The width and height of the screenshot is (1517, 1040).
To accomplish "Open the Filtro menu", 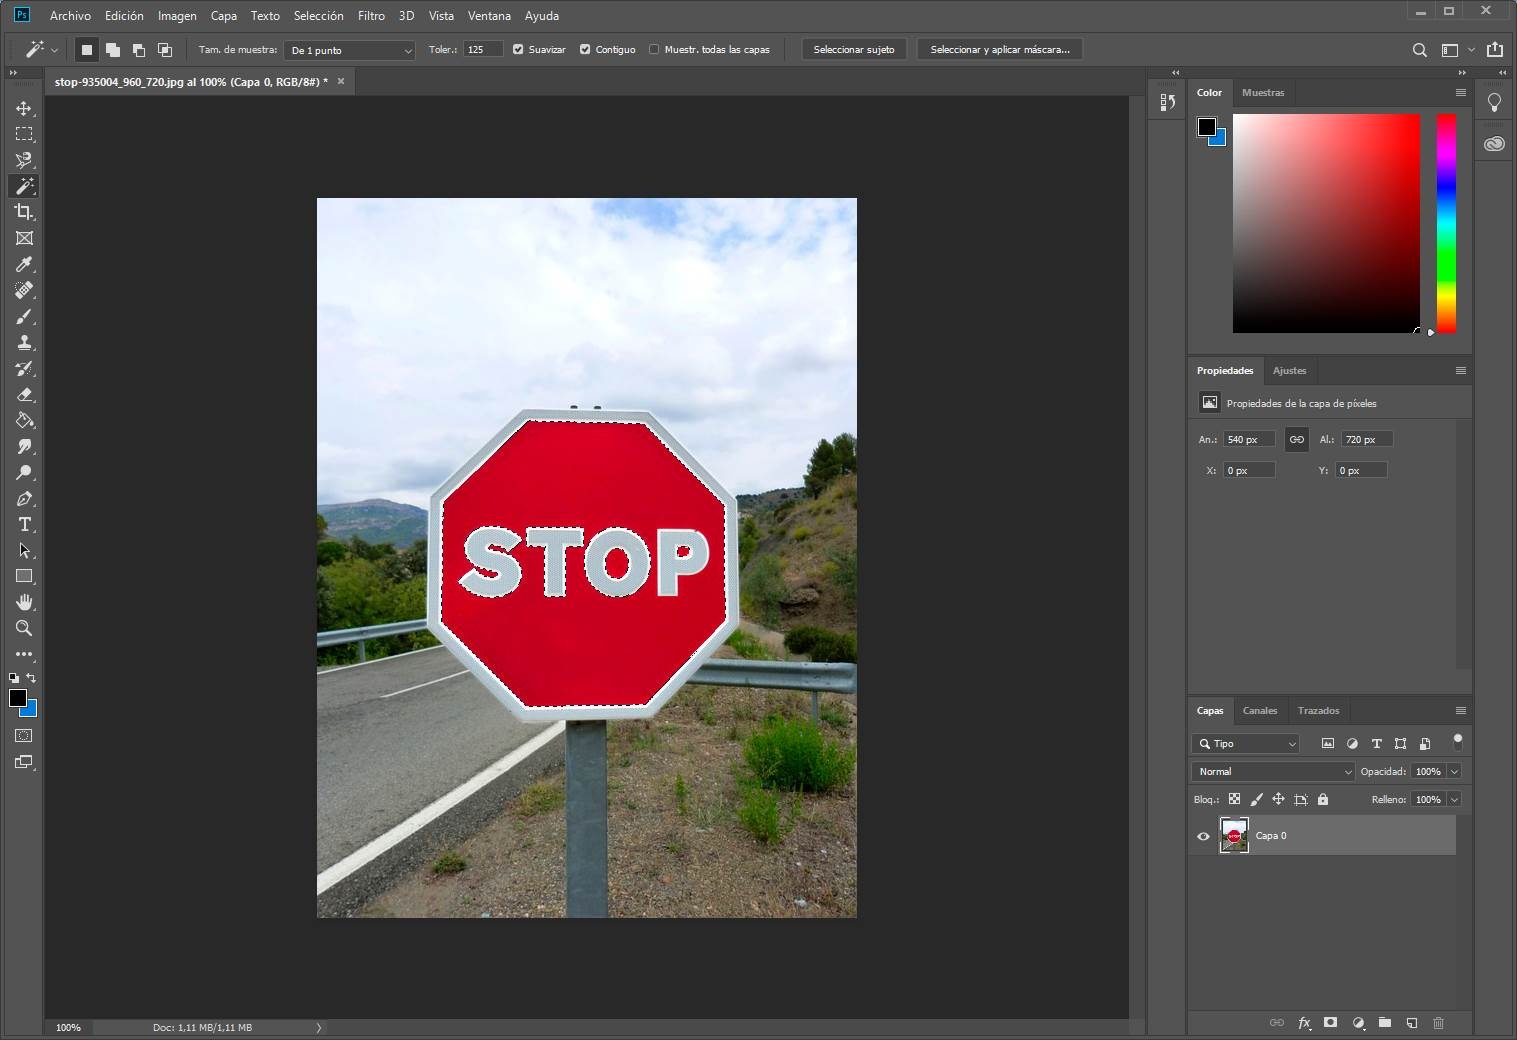I will tap(371, 16).
